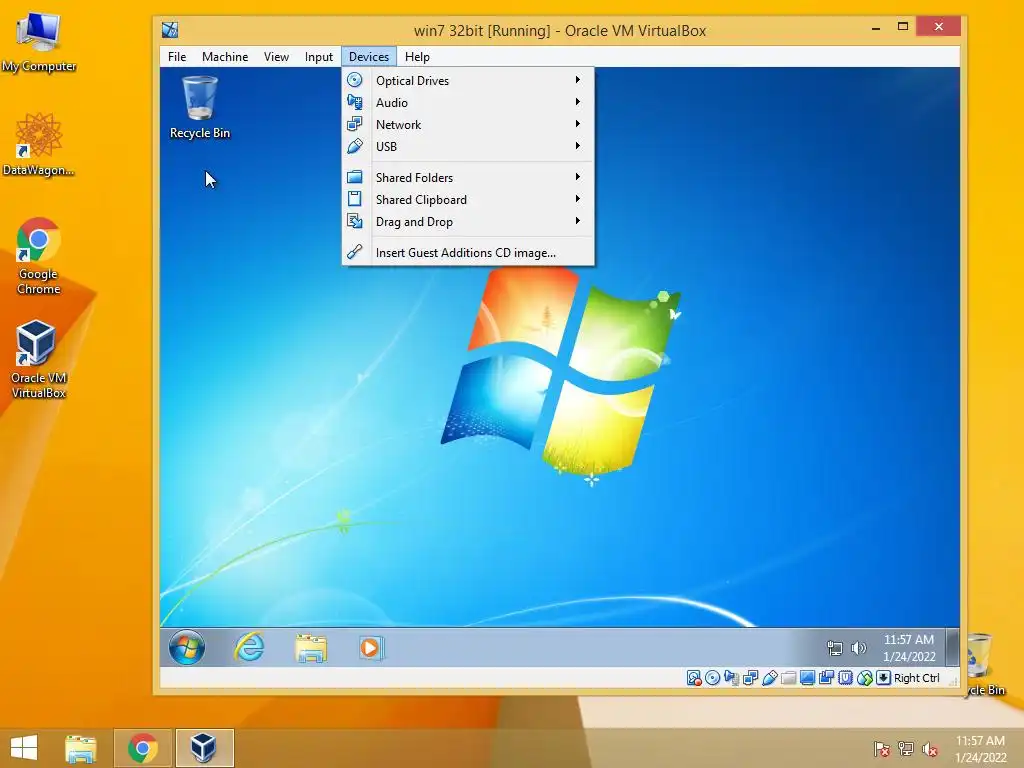1024x768 pixels.
Task: Click the shared folders status bar icon
Action: pos(788,678)
